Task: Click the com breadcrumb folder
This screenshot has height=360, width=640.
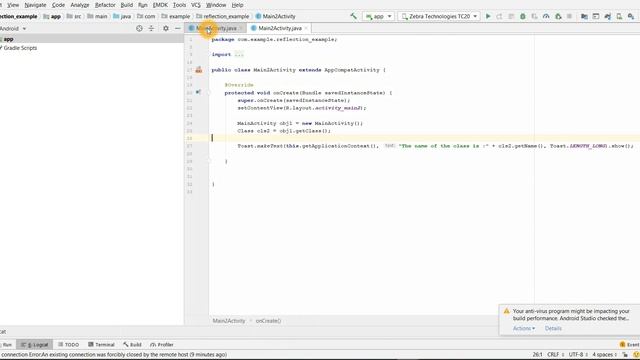Action: coord(146,16)
